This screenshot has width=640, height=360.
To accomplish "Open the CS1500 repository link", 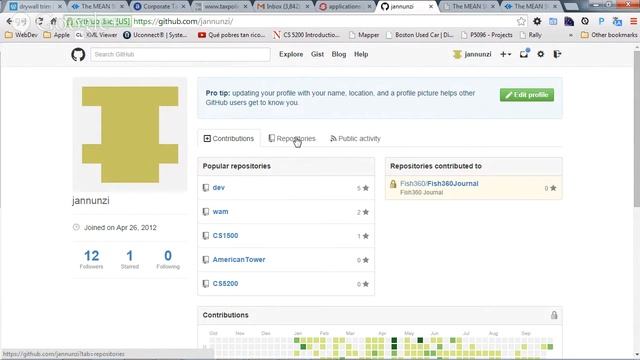I will 225,236.
